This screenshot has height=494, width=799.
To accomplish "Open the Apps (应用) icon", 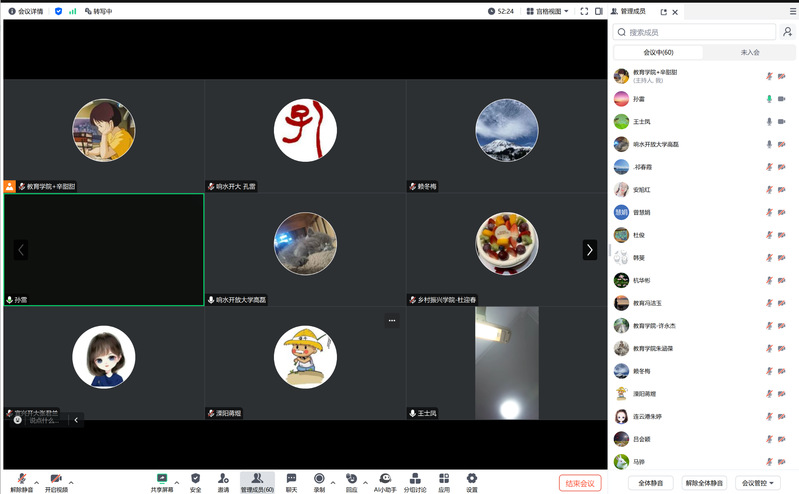I will (x=444, y=482).
